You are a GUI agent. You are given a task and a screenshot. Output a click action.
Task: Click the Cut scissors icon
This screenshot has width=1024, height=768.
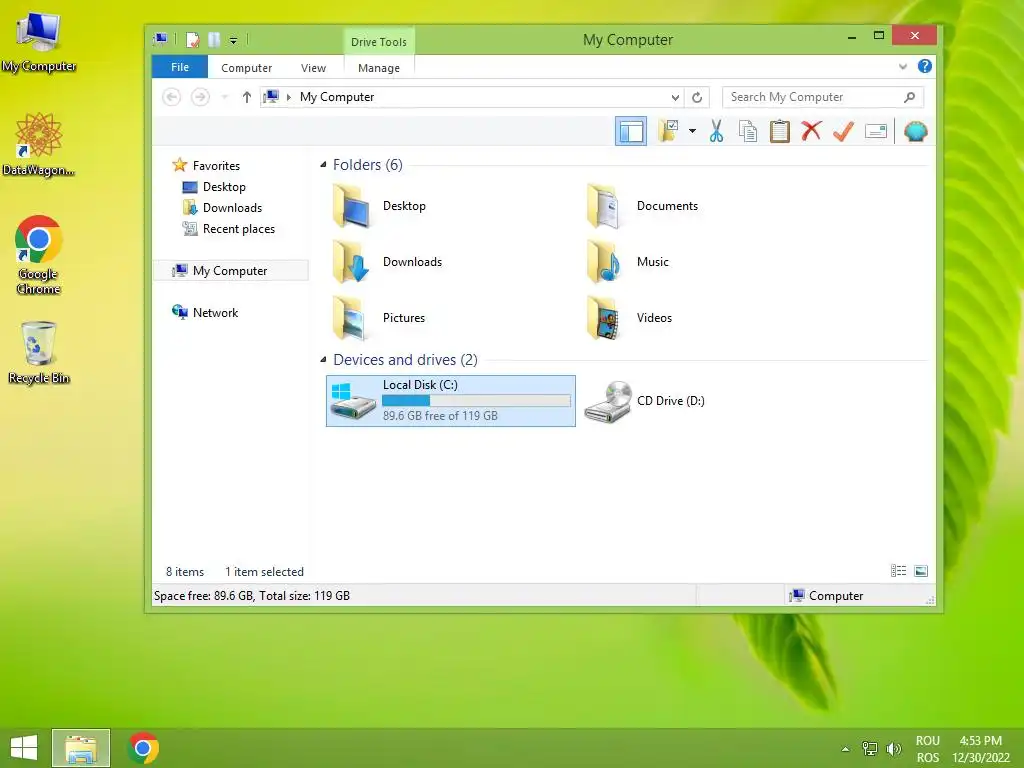pyautogui.click(x=716, y=131)
